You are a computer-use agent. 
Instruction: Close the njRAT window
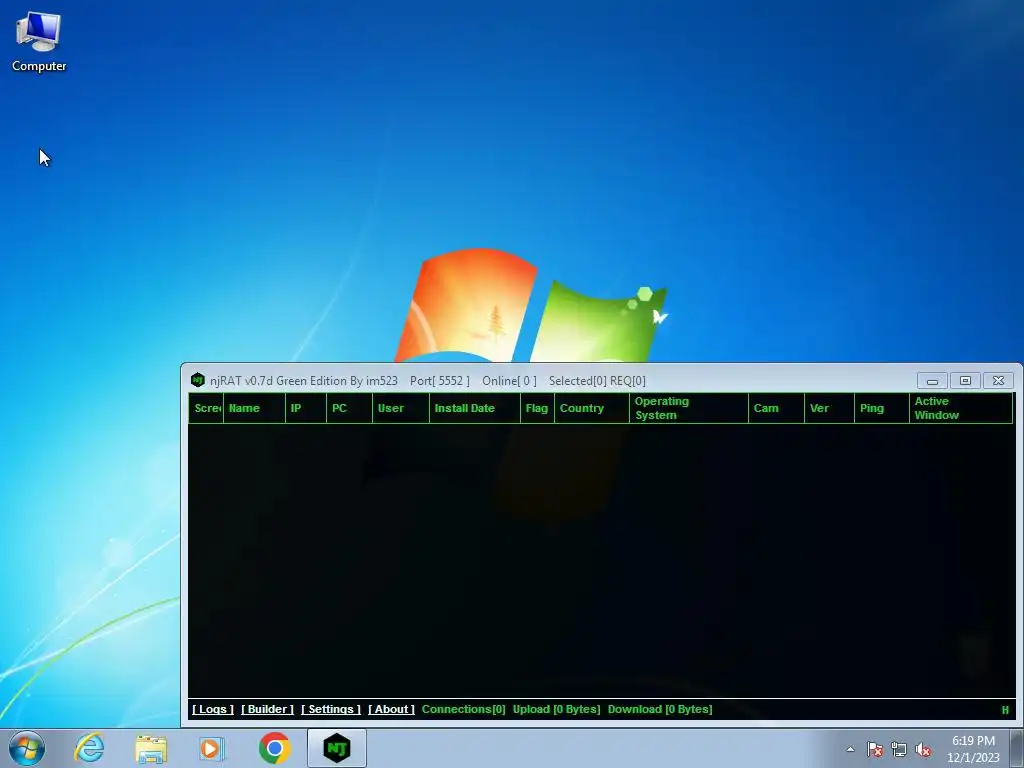[x=998, y=381]
